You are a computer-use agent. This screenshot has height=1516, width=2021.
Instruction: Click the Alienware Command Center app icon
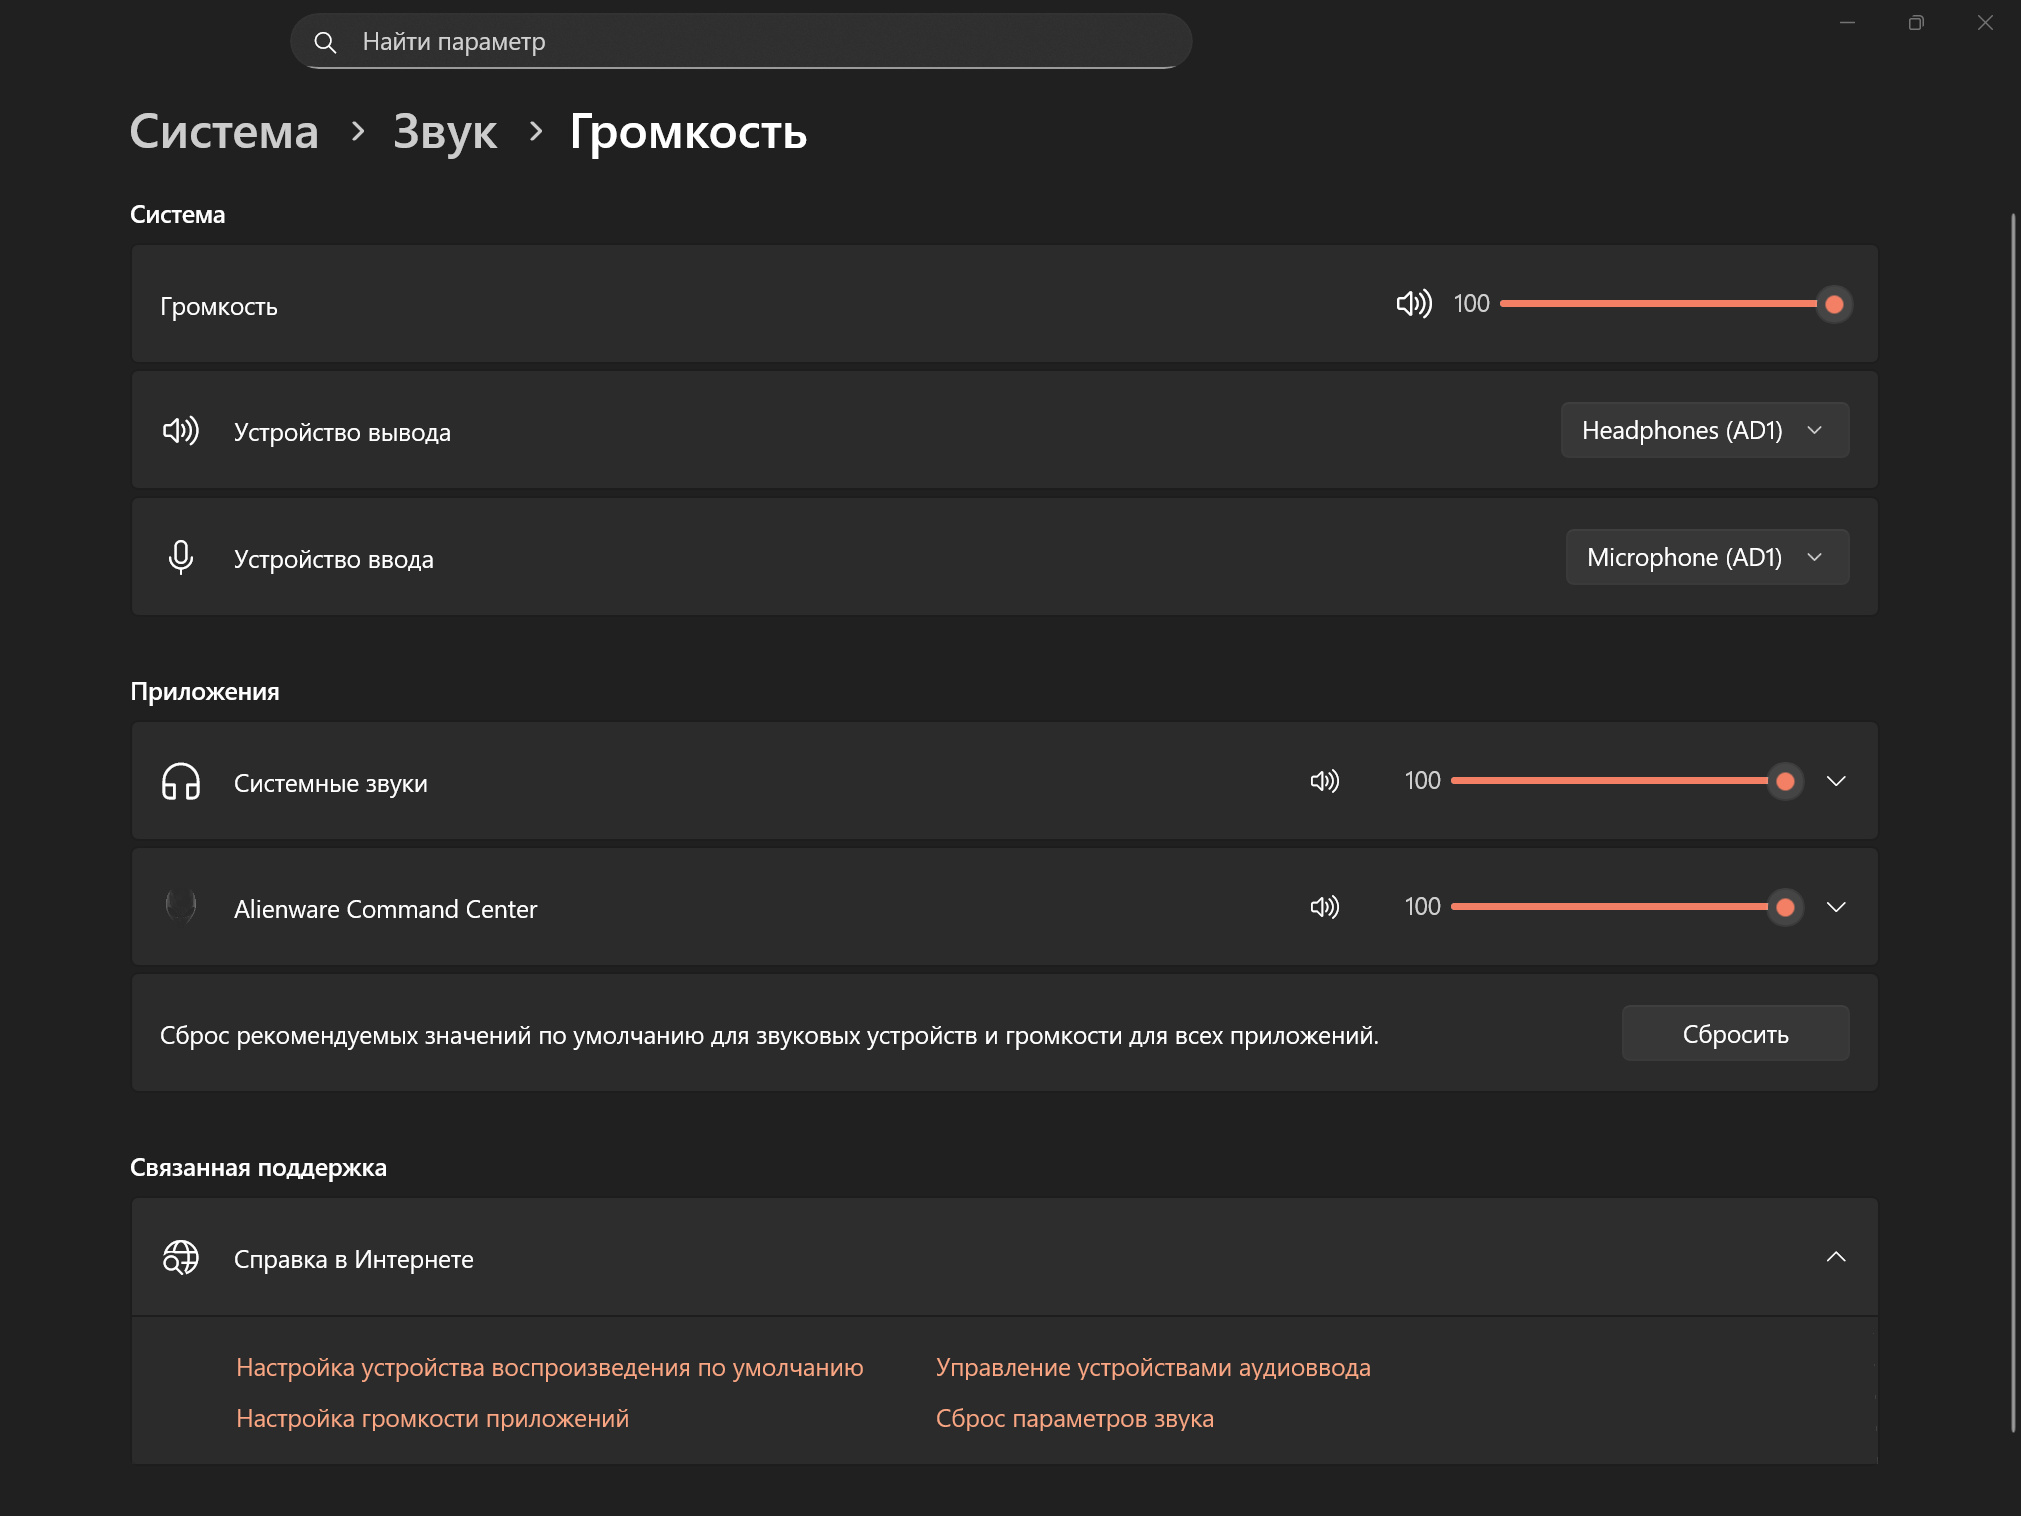[x=181, y=907]
